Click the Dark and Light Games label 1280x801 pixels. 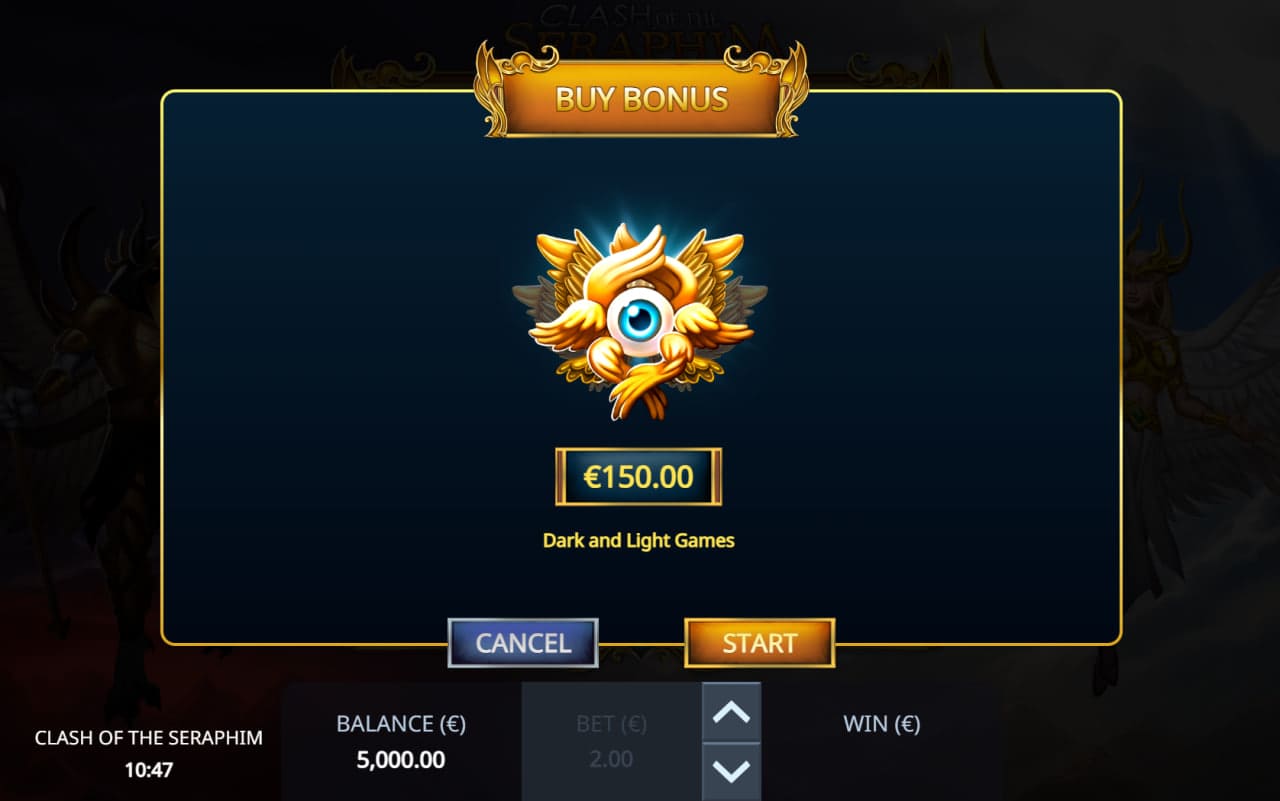click(638, 540)
